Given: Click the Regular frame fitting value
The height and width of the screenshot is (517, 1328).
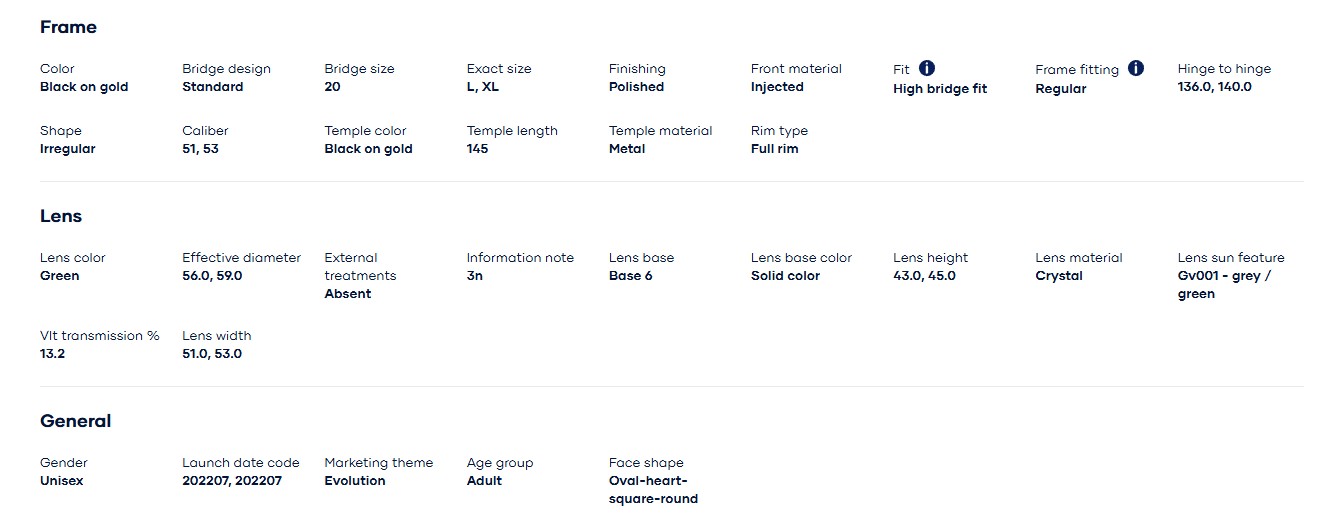Looking at the screenshot, I should [1060, 89].
